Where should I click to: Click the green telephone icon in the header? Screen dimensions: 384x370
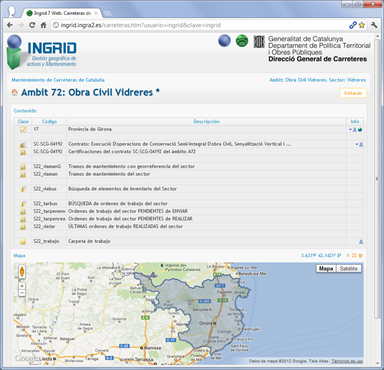242,41
